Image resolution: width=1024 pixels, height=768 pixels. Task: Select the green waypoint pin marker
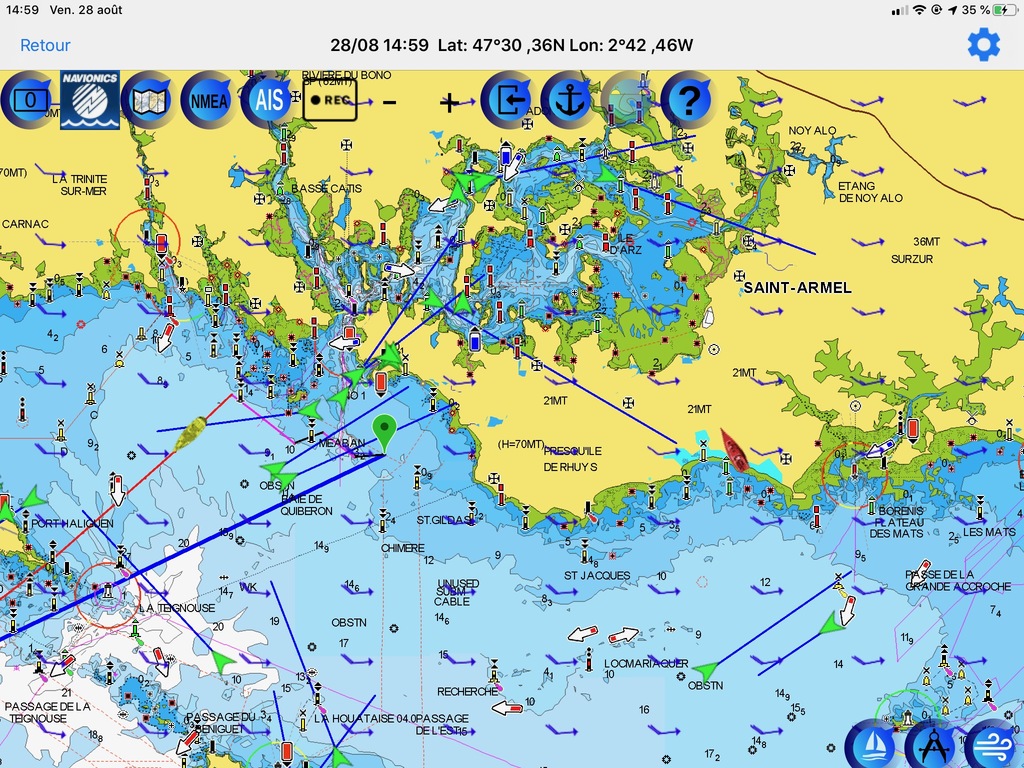click(x=385, y=433)
